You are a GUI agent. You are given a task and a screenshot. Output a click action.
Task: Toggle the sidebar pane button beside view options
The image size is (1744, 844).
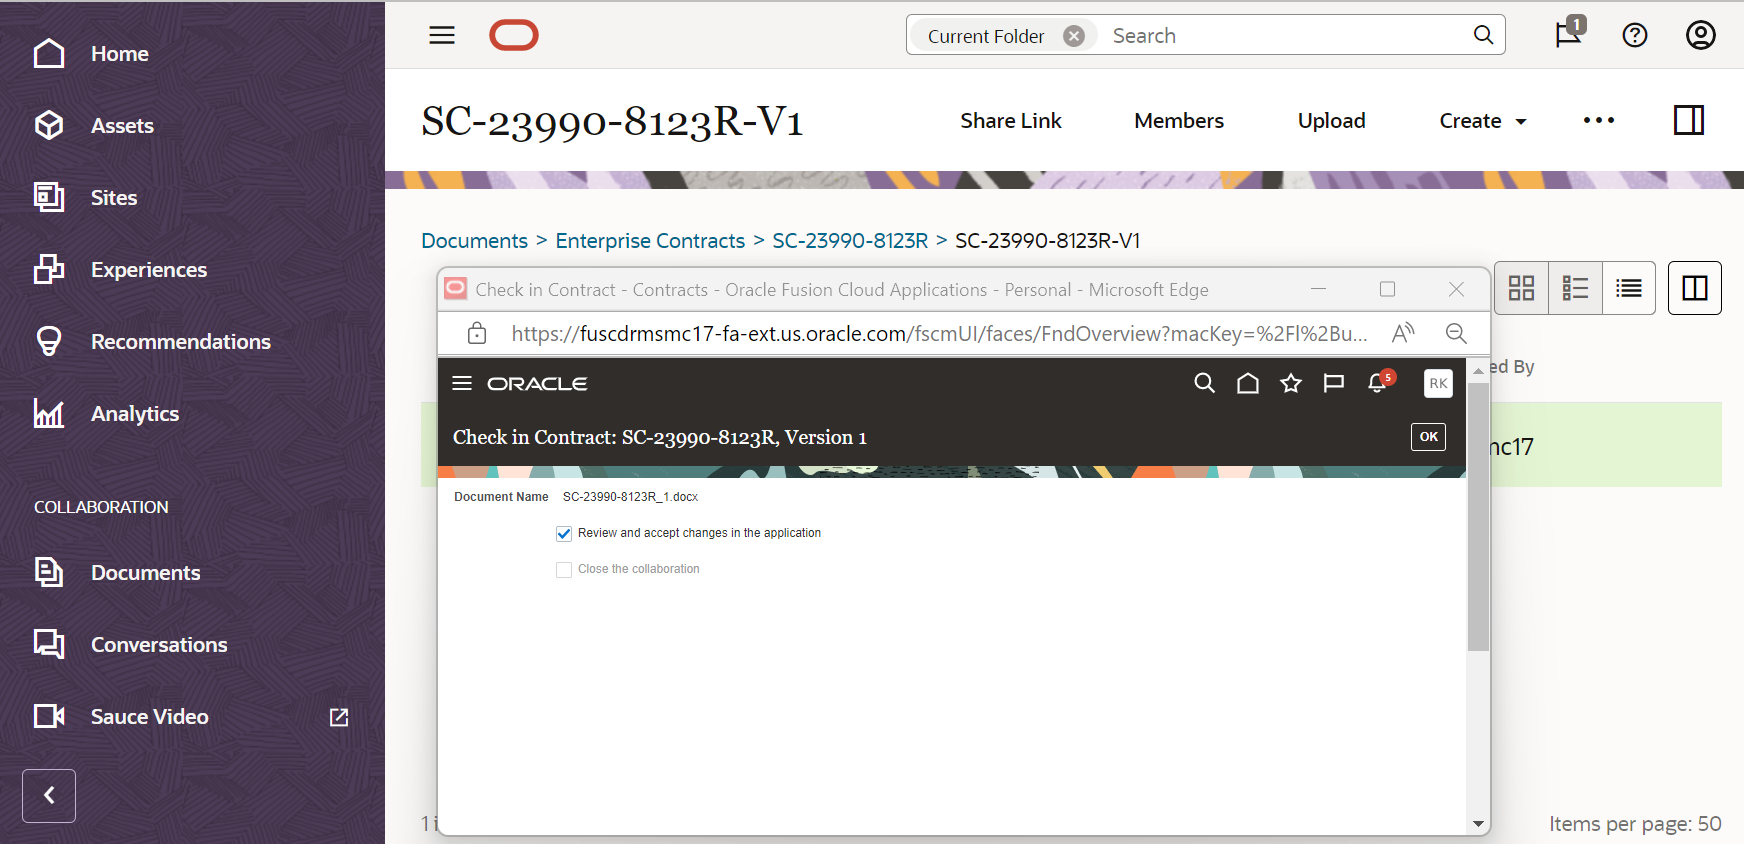(1695, 288)
